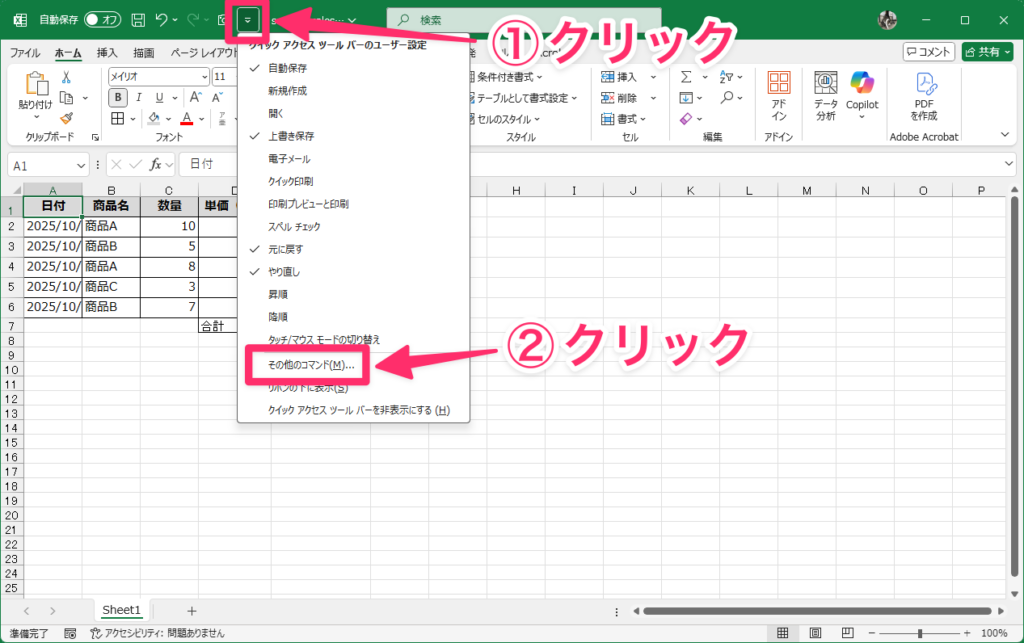This screenshot has height=643, width=1024.
Task: Click the コメント (Comments) button
Action: point(928,52)
